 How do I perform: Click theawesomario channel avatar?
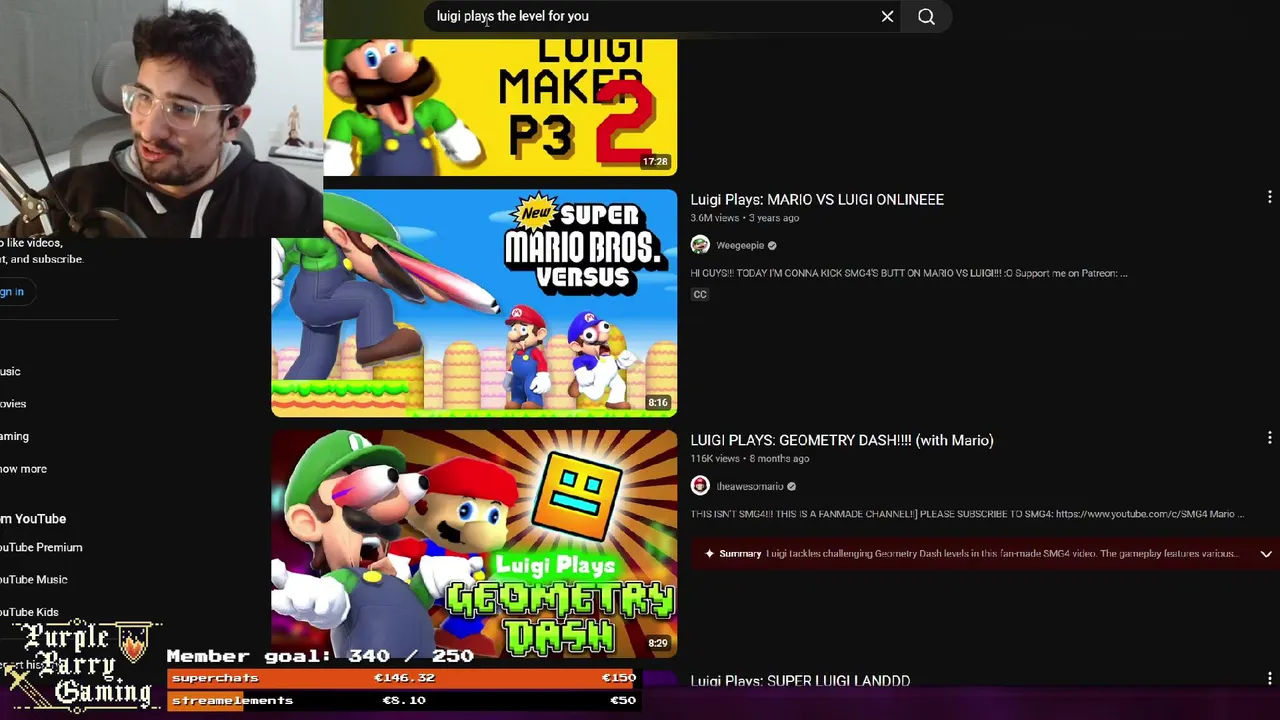point(700,486)
